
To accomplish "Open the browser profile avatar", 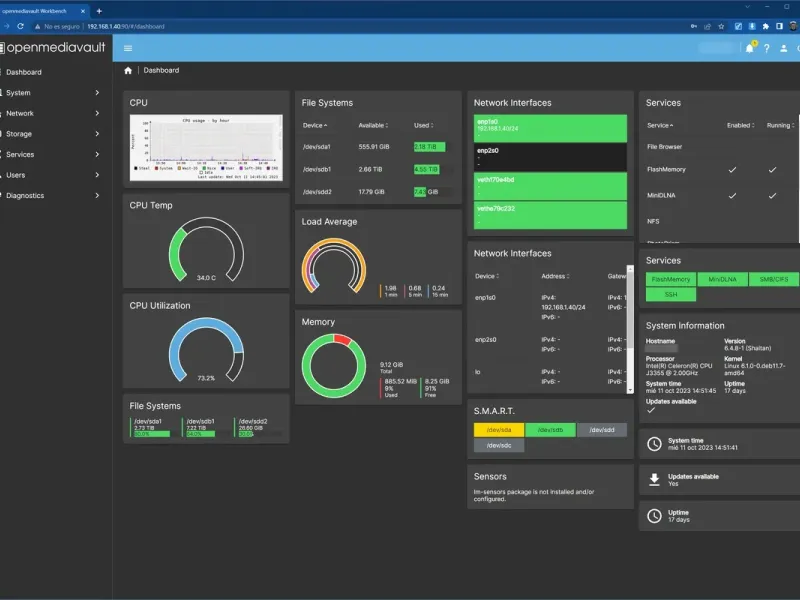I will (x=793, y=26).
